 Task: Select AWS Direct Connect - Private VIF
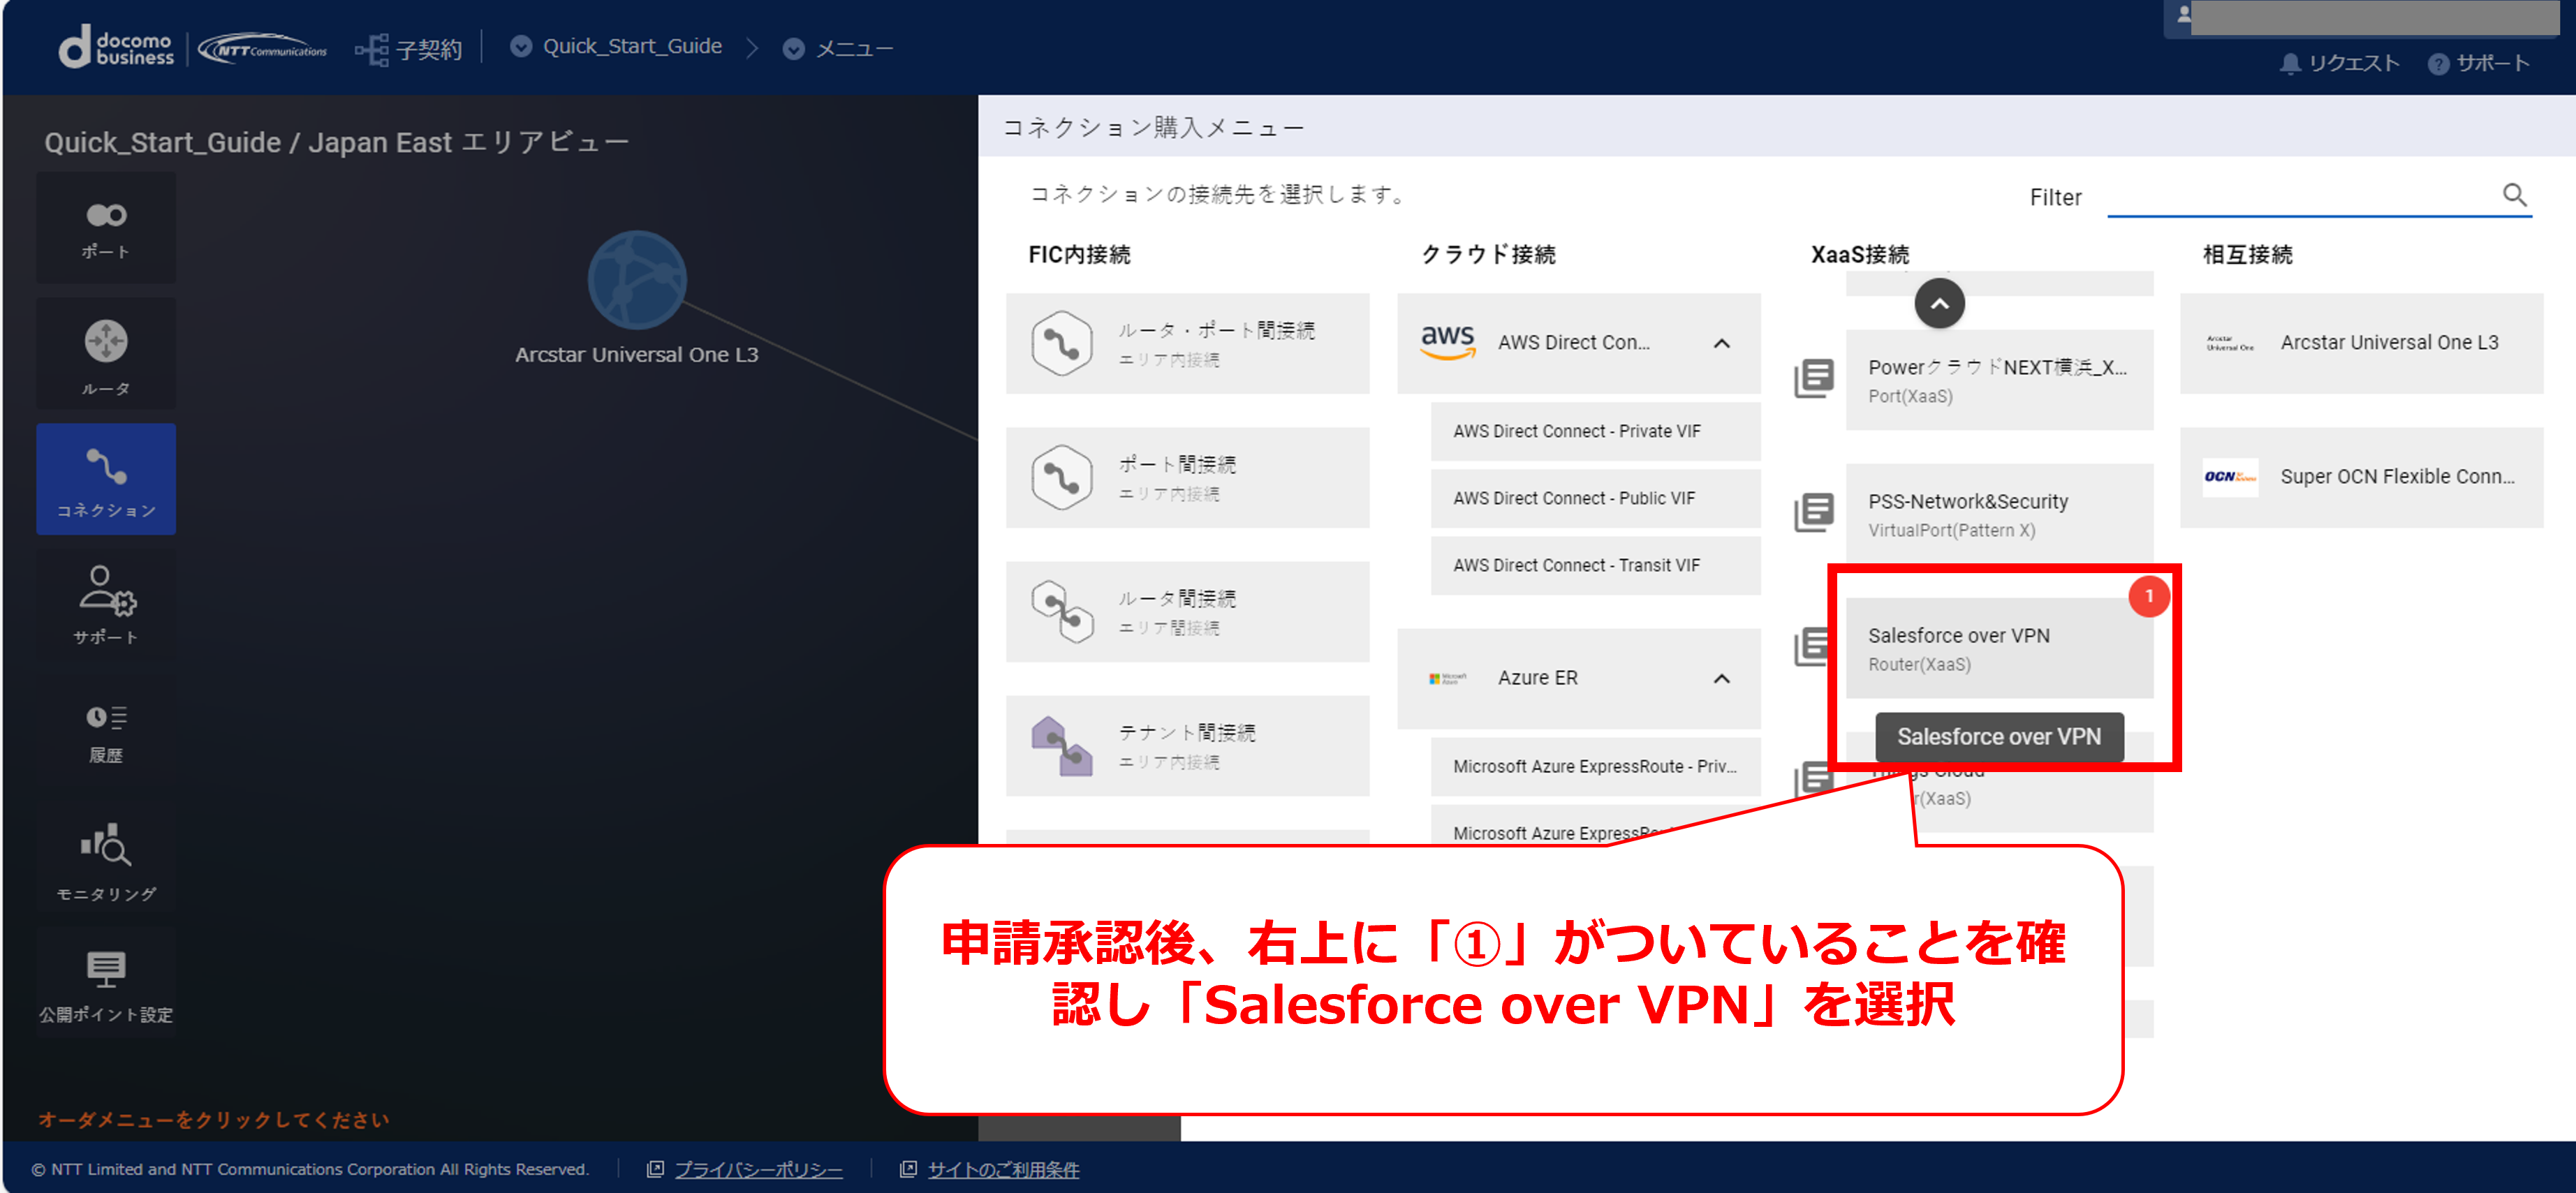[x=1595, y=431]
